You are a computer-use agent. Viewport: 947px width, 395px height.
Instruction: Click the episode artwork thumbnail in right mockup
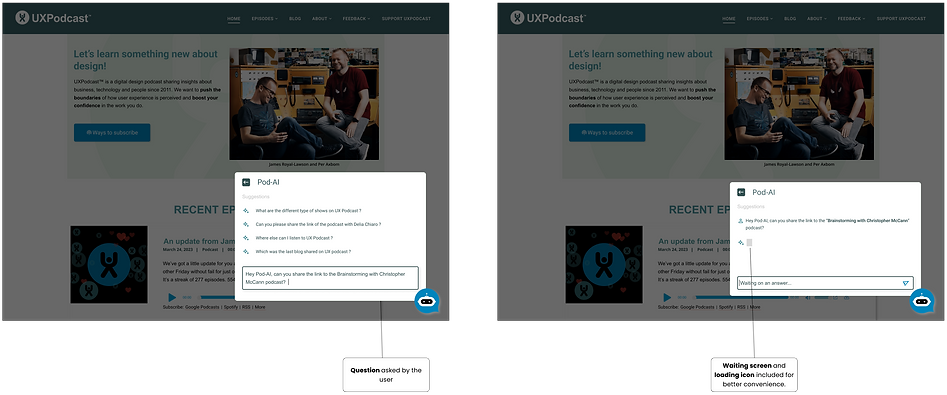(x=604, y=265)
